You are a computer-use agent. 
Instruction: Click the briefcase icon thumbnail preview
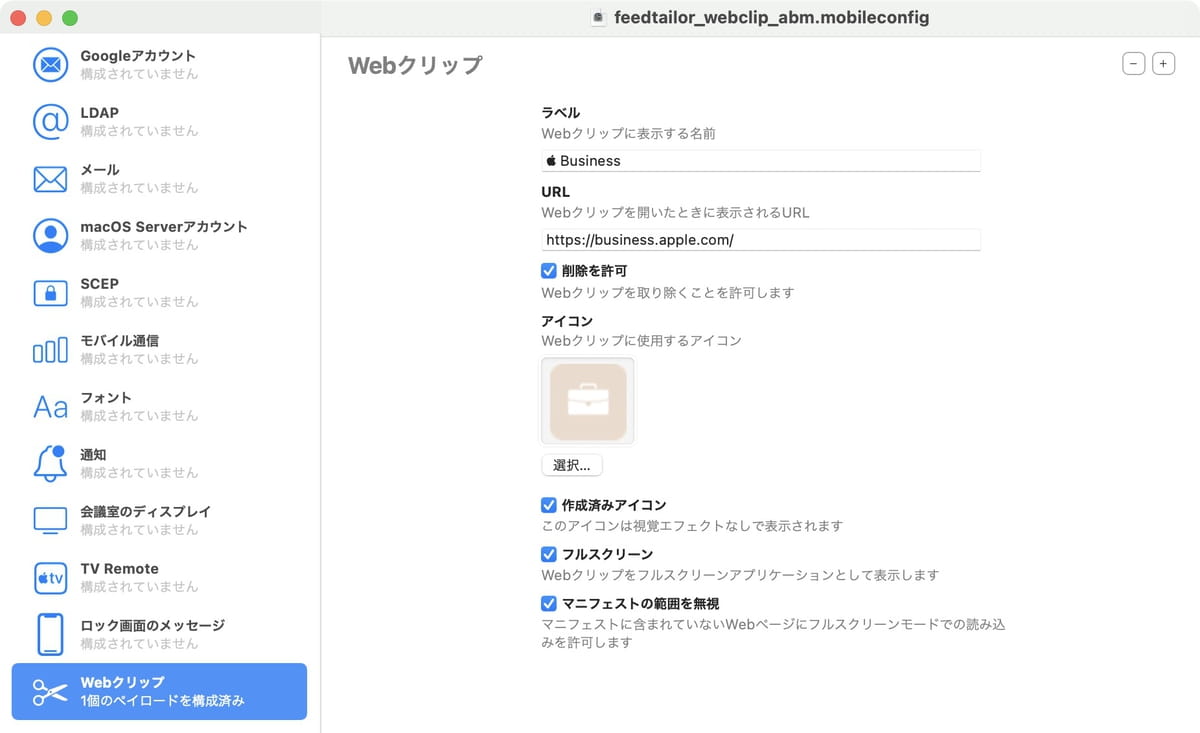588,402
